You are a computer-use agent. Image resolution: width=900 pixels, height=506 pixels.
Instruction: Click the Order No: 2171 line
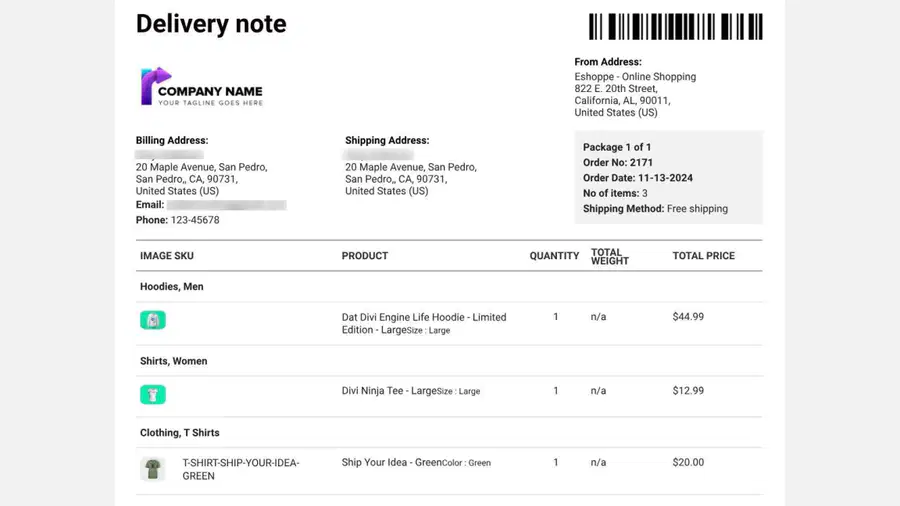[618, 162]
